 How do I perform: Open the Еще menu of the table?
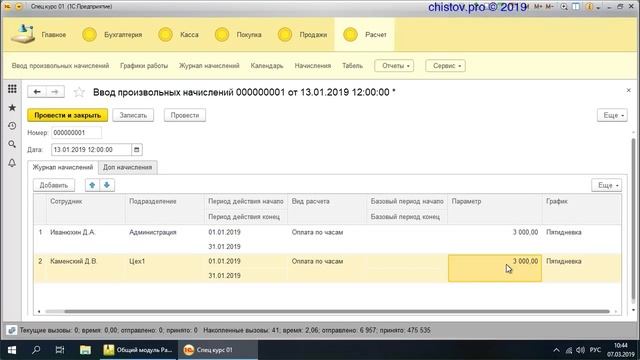click(x=607, y=185)
